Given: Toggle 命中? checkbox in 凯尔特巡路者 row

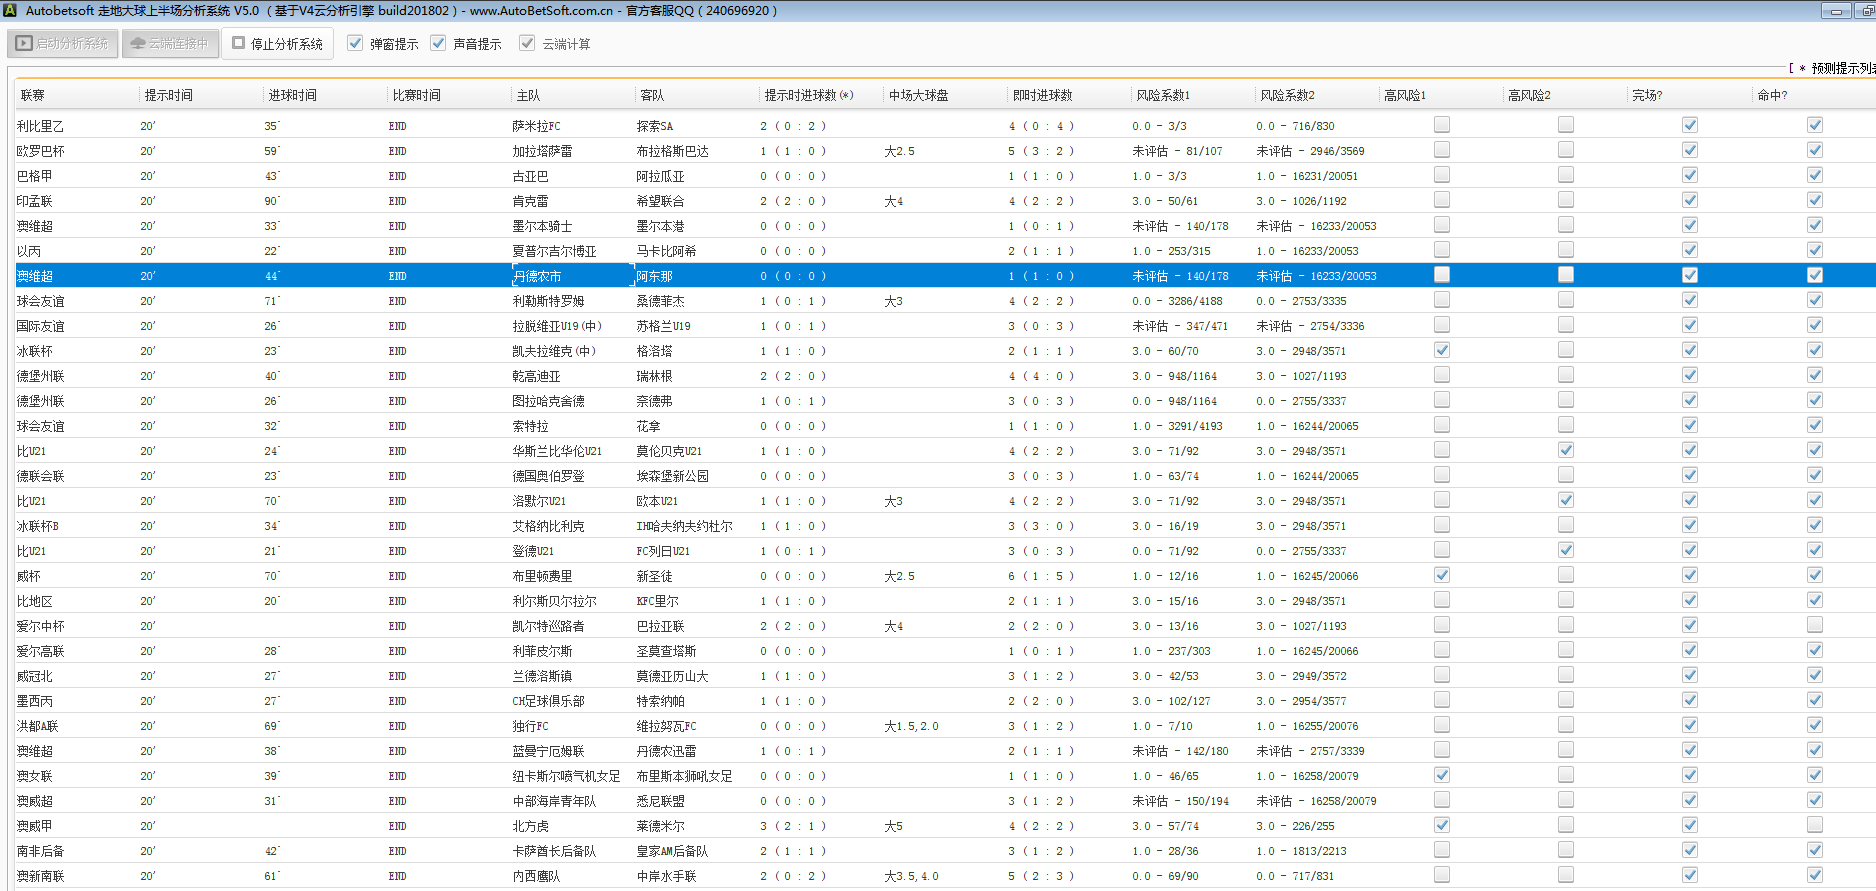Looking at the screenshot, I should 1815,625.
